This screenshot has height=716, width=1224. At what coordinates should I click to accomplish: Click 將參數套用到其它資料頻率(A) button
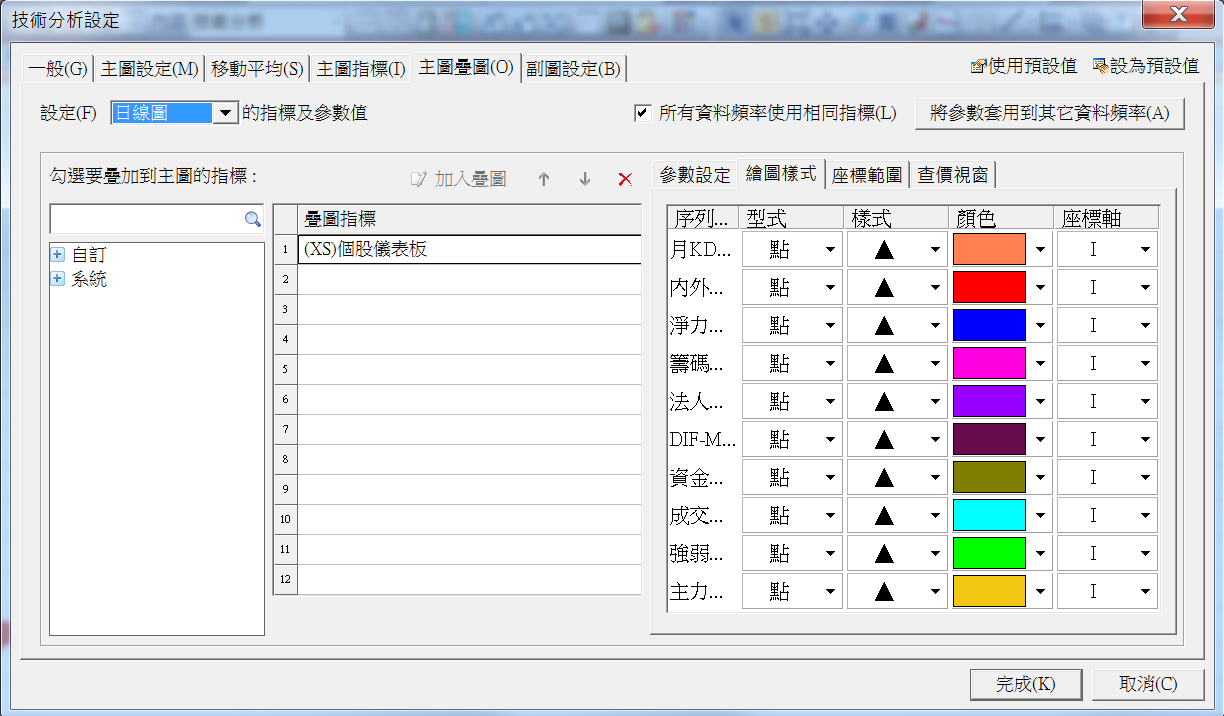[x=1049, y=113]
